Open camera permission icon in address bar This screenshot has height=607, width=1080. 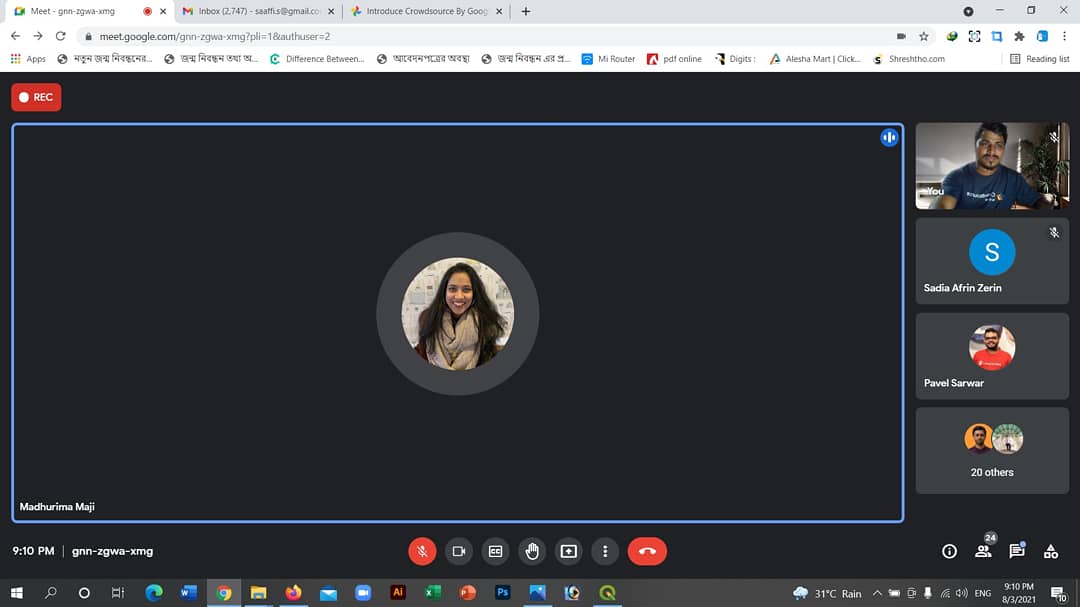tap(901, 36)
